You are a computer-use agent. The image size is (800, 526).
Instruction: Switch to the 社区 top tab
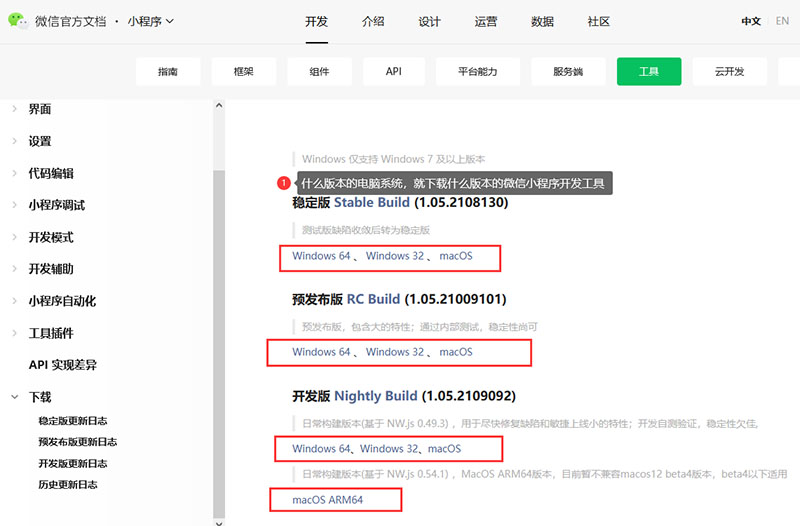pyautogui.click(x=598, y=21)
